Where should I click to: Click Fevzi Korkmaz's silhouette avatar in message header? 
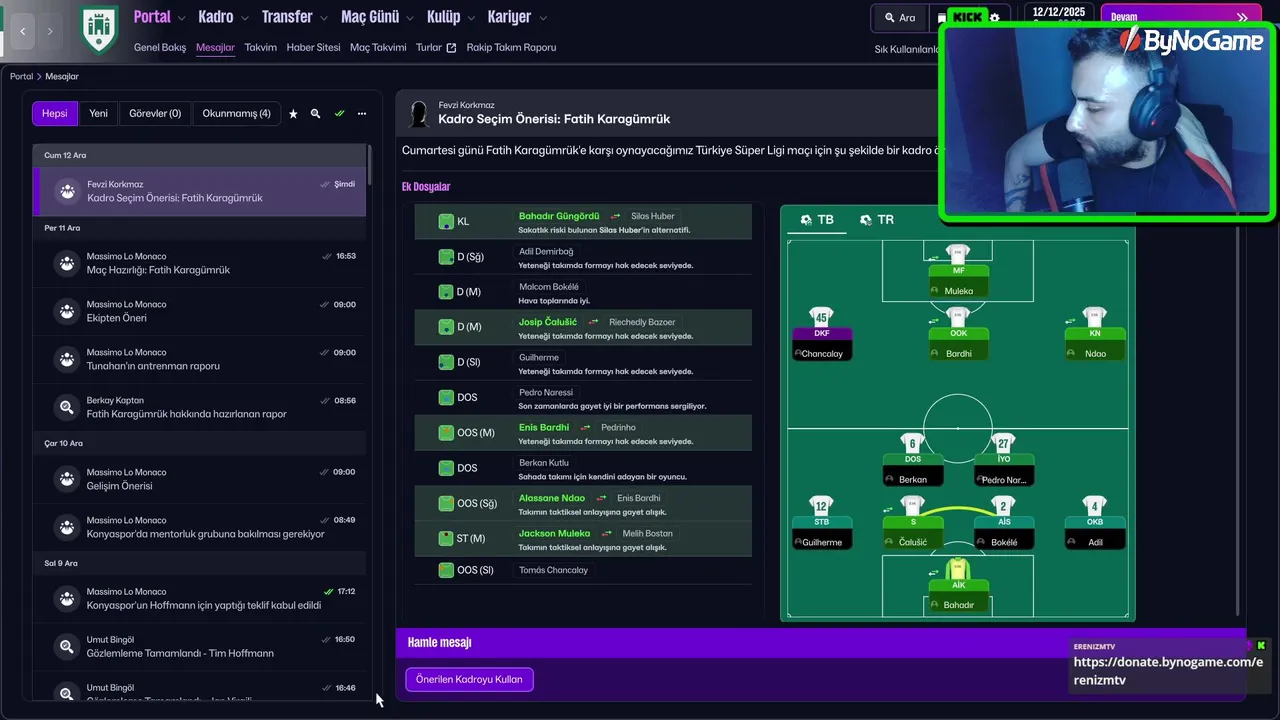pos(419,115)
